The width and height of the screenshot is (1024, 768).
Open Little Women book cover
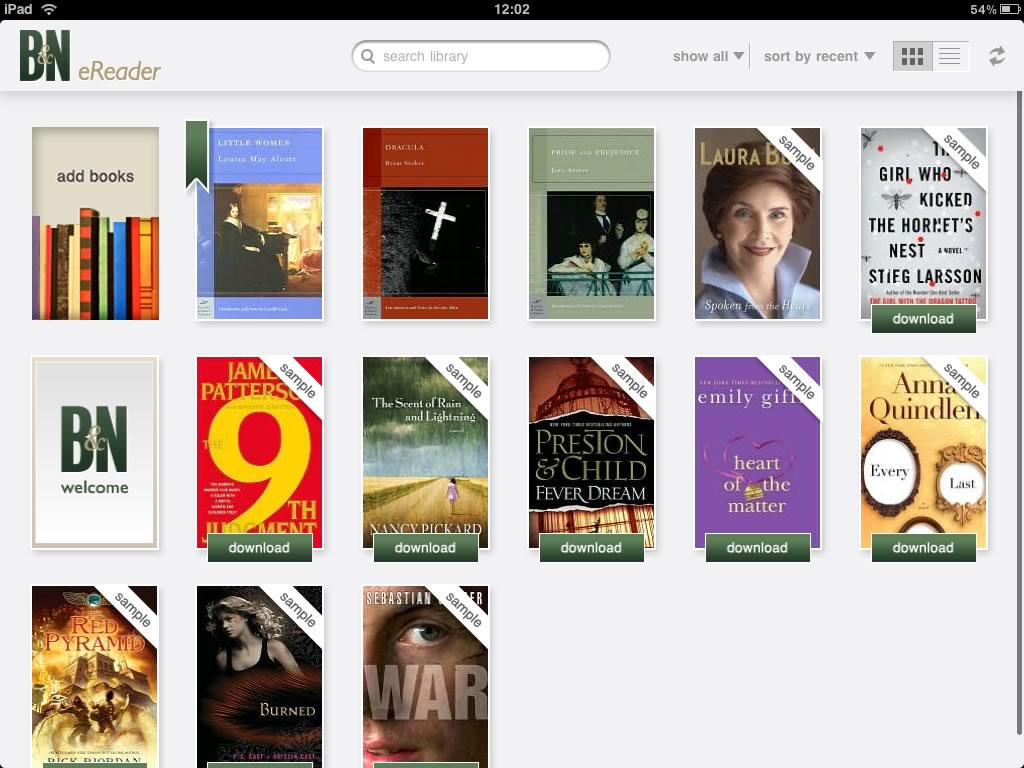[260, 223]
